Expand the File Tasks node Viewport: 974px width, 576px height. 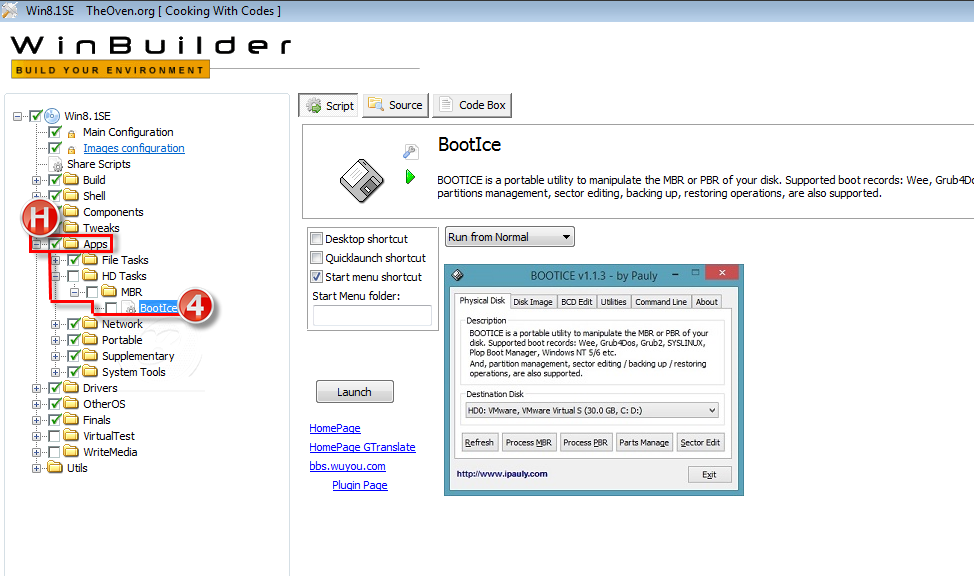[55, 260]
